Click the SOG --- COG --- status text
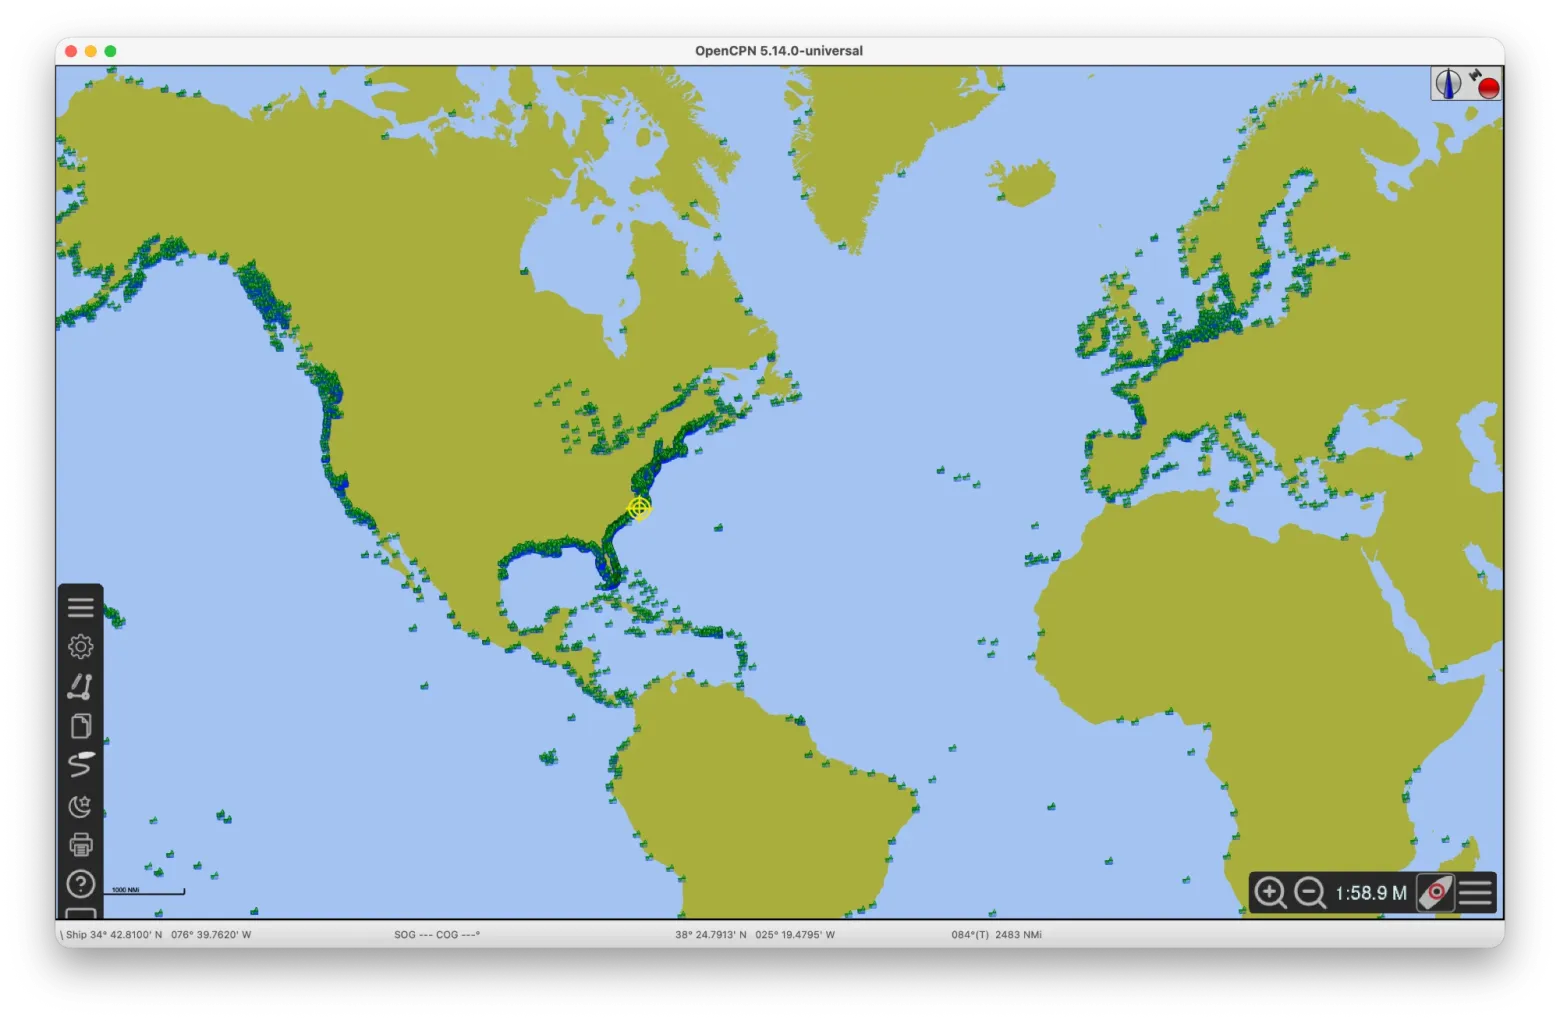This screenshot has width=1560, height=1021. pos(437,935)
